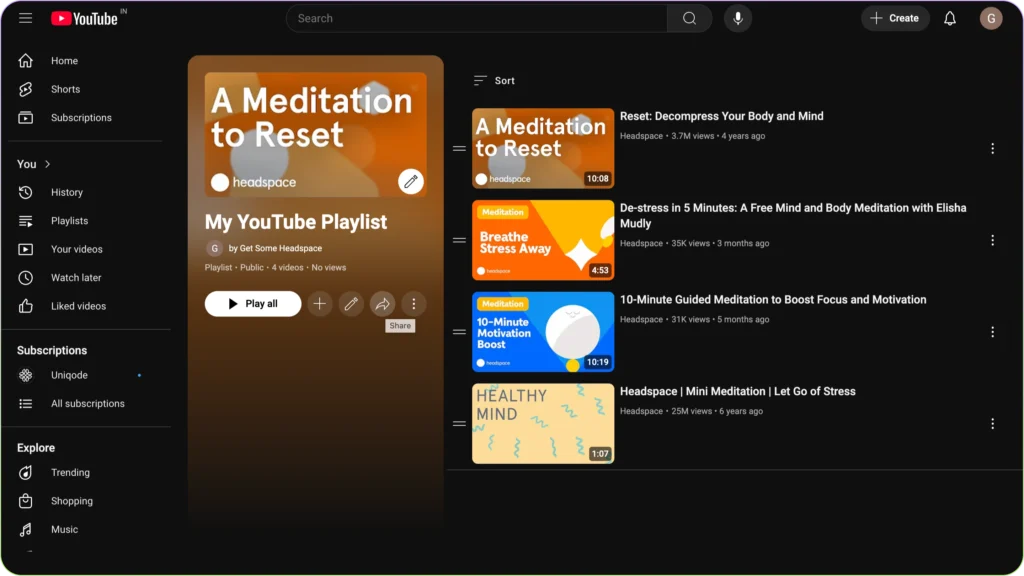Go to Trending under Explore
Screen dimensions: 1024x576
click(x=70, y=472)
